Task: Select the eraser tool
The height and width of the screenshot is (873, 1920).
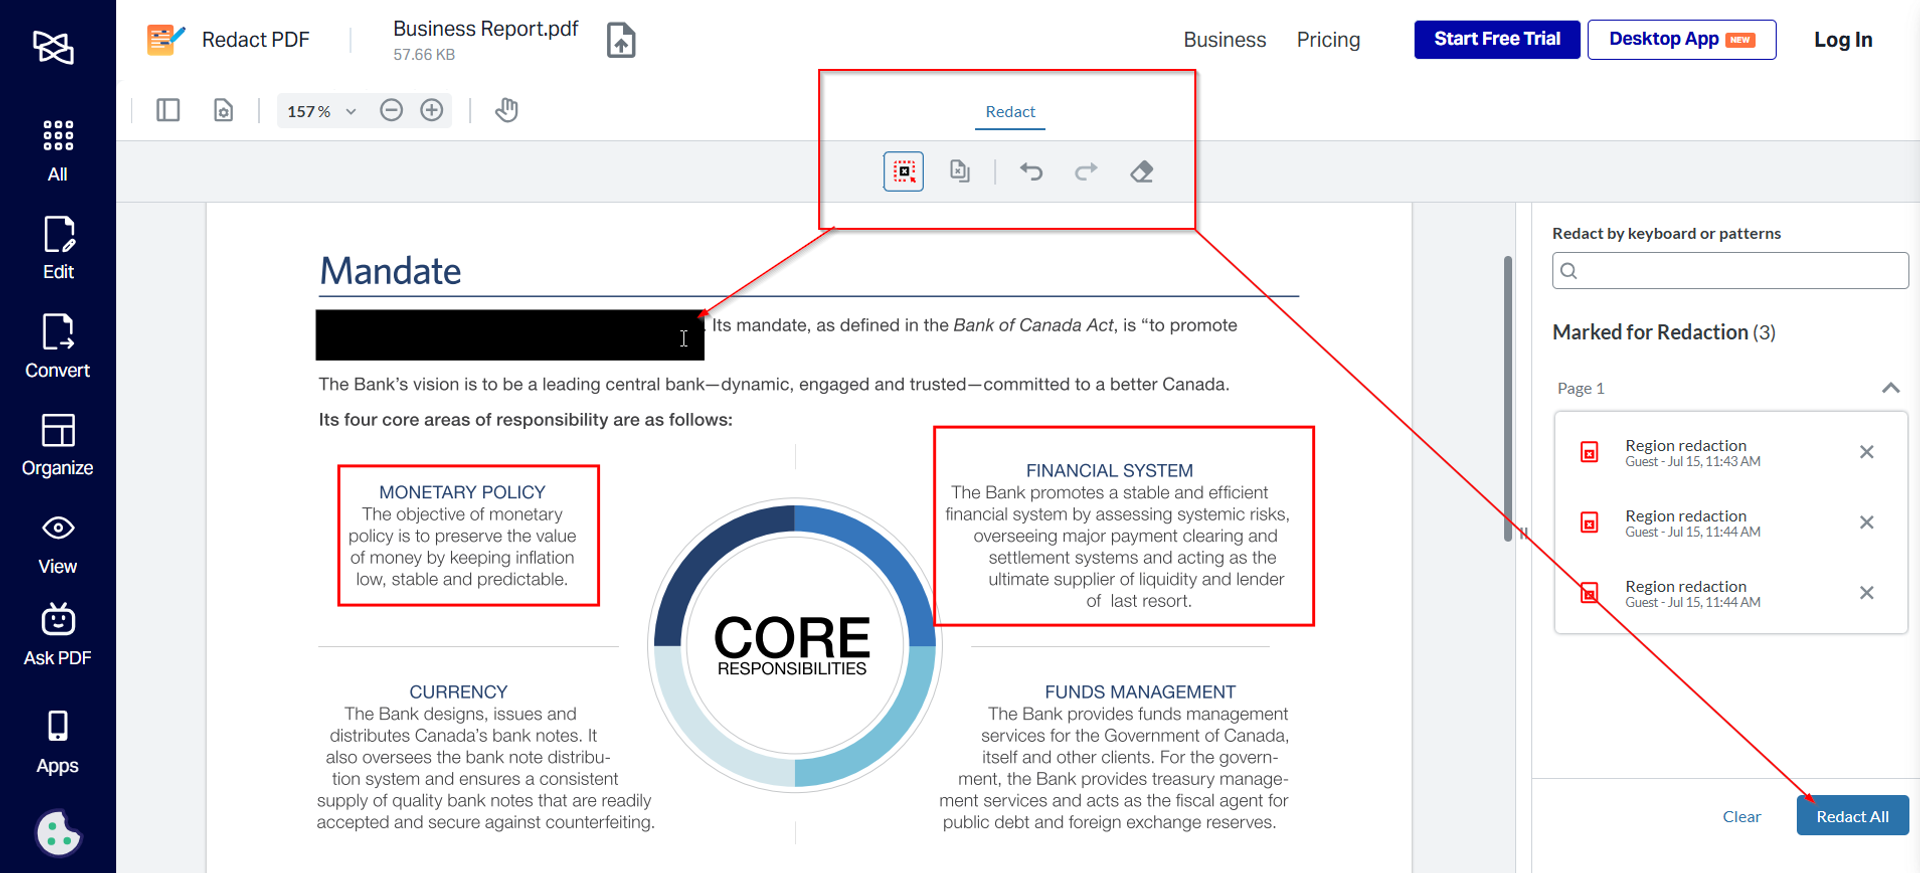Action: pyautogui.click(x=1142, y=172)
